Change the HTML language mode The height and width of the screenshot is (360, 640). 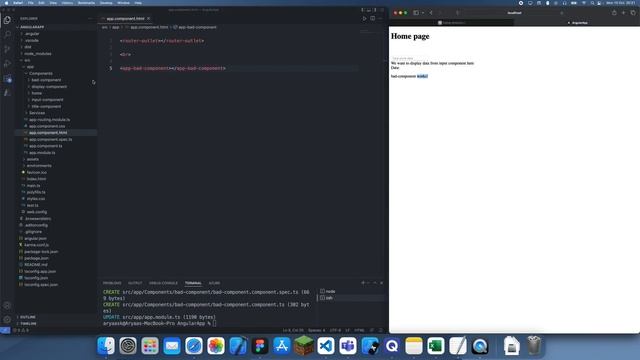coord(359,330)
